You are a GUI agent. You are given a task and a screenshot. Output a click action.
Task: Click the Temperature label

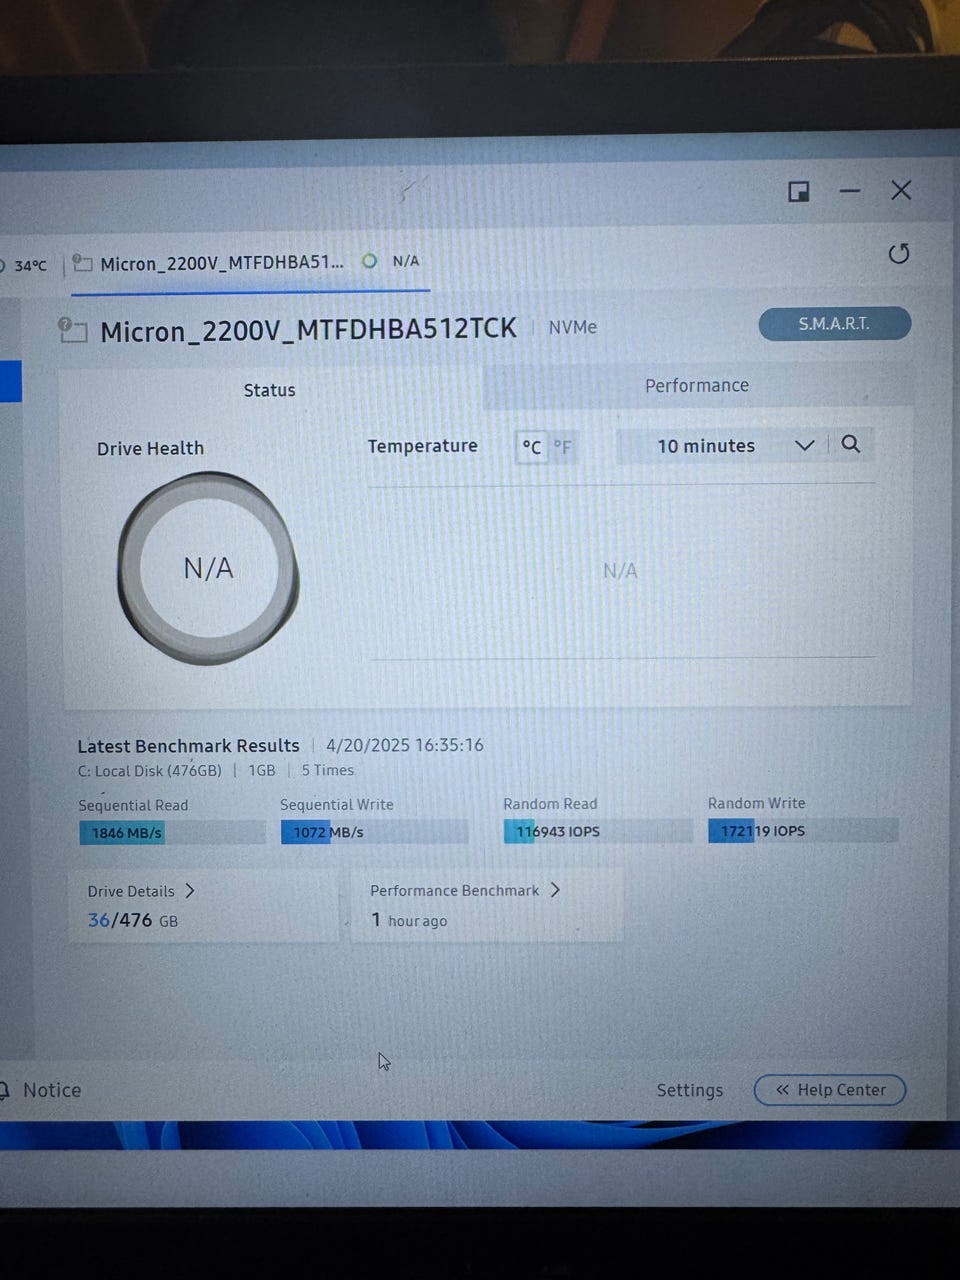422,446
